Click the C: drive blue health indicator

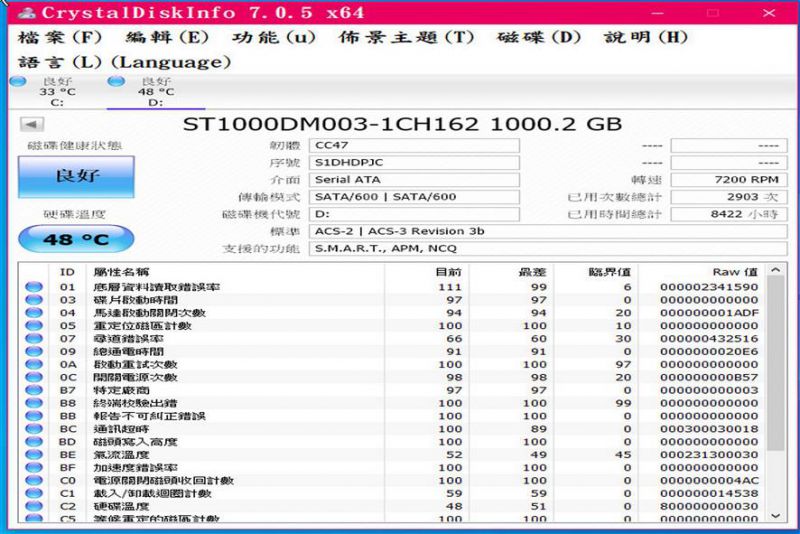coord(18,81)
